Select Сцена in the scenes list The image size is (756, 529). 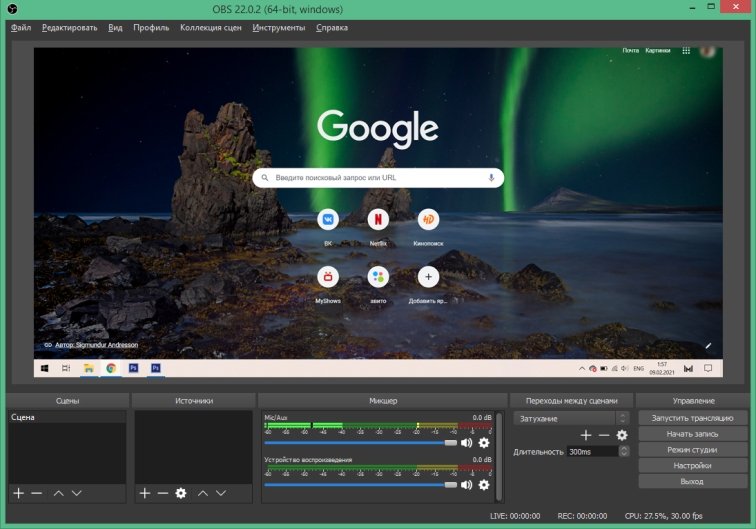pos(22,417)
